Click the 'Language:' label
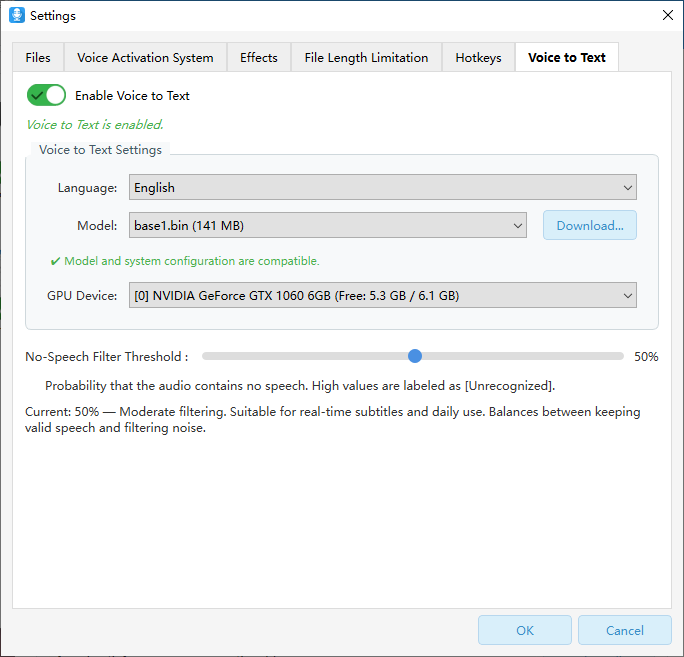 87,188
